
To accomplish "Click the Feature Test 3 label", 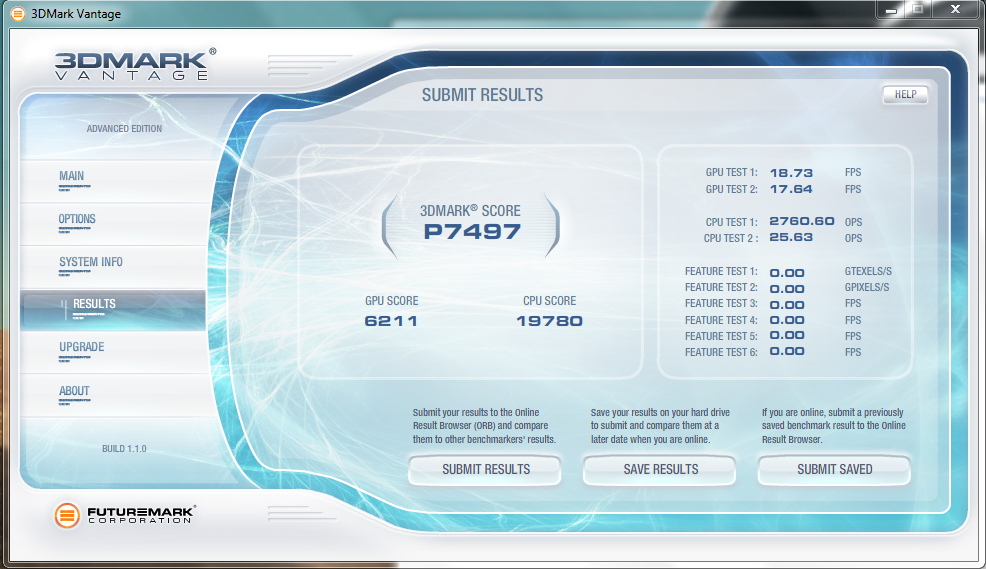I will pos(721,304).
